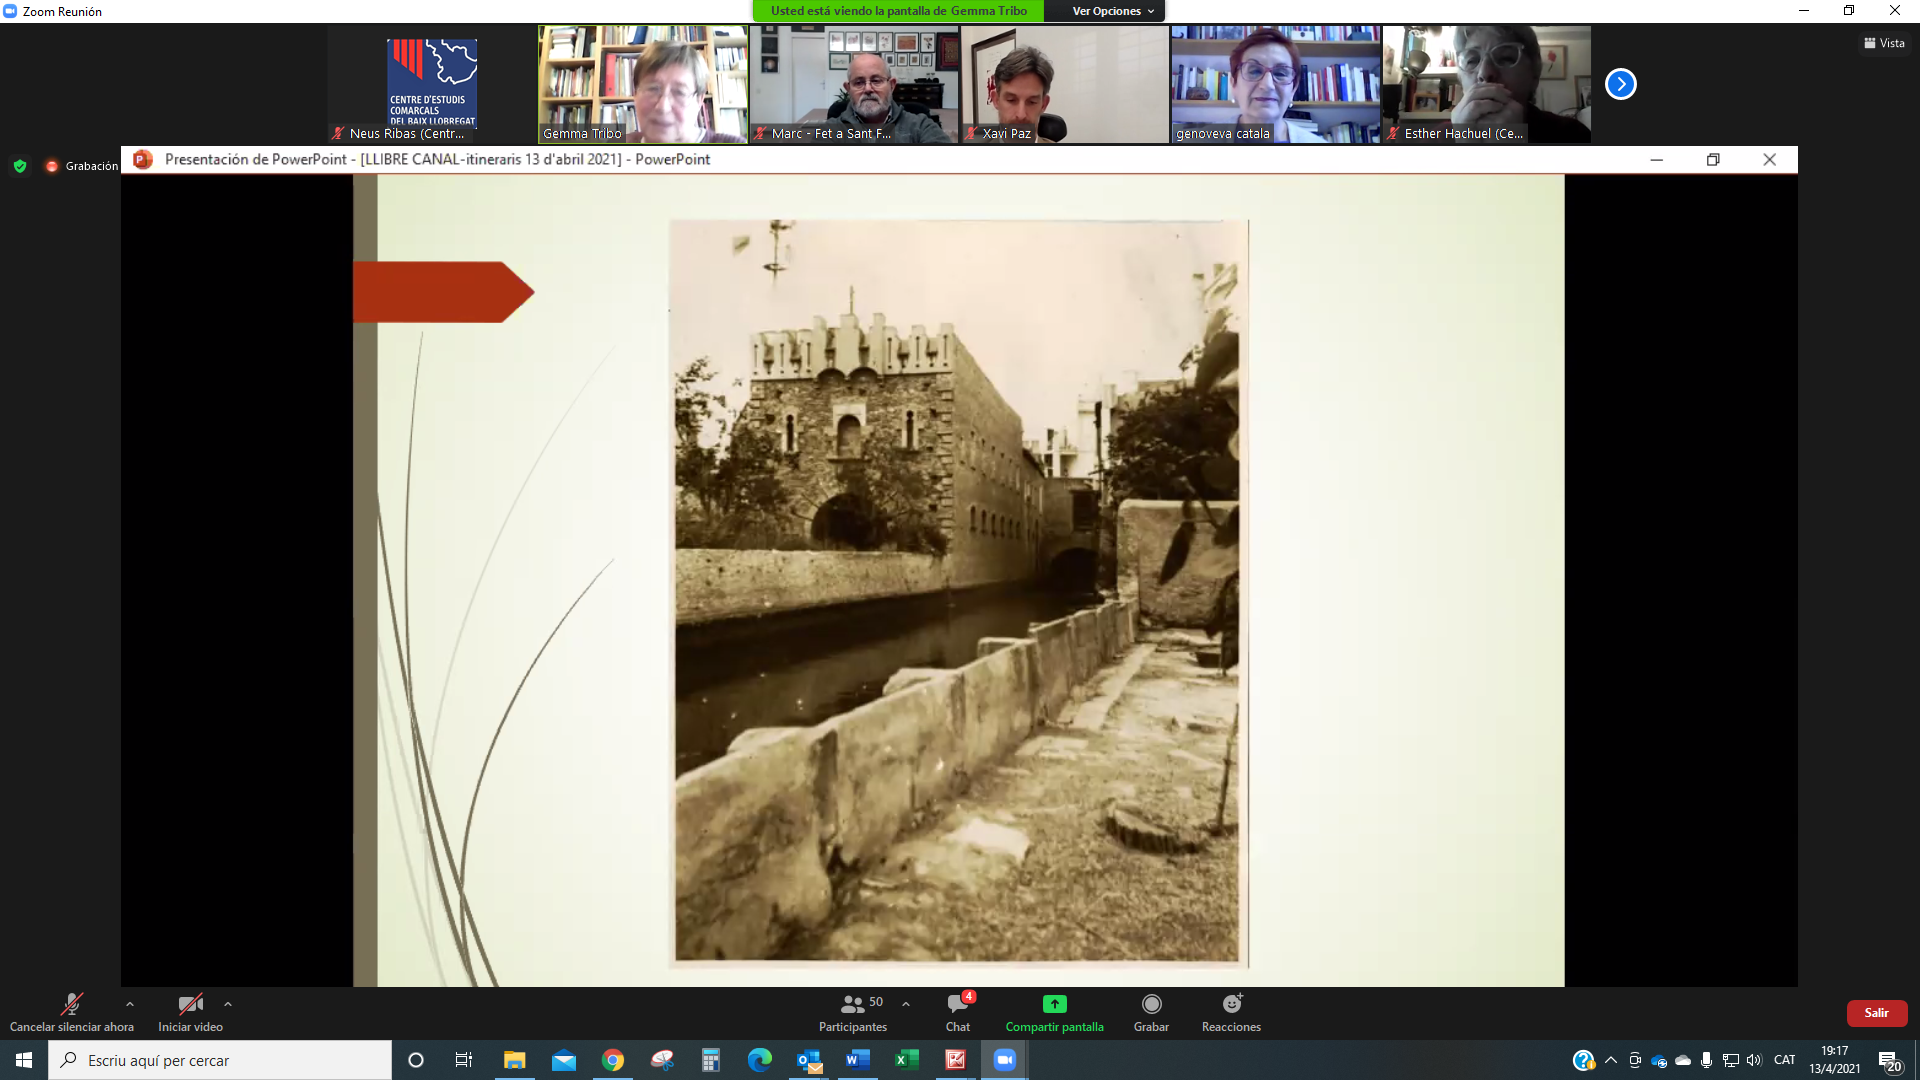Click the Windows search box
Screen dimensions: 1920x1080
tap(220, 1060)
